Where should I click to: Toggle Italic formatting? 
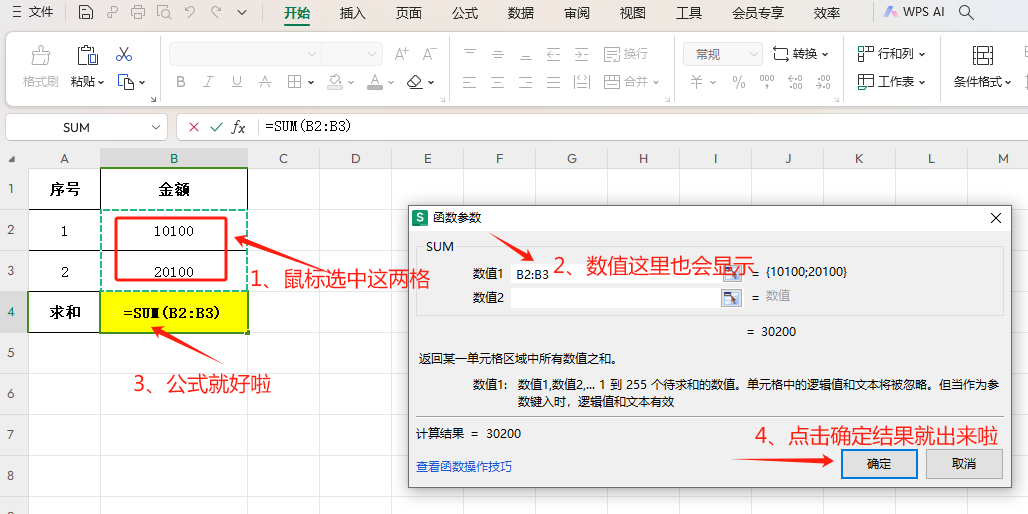208,82
